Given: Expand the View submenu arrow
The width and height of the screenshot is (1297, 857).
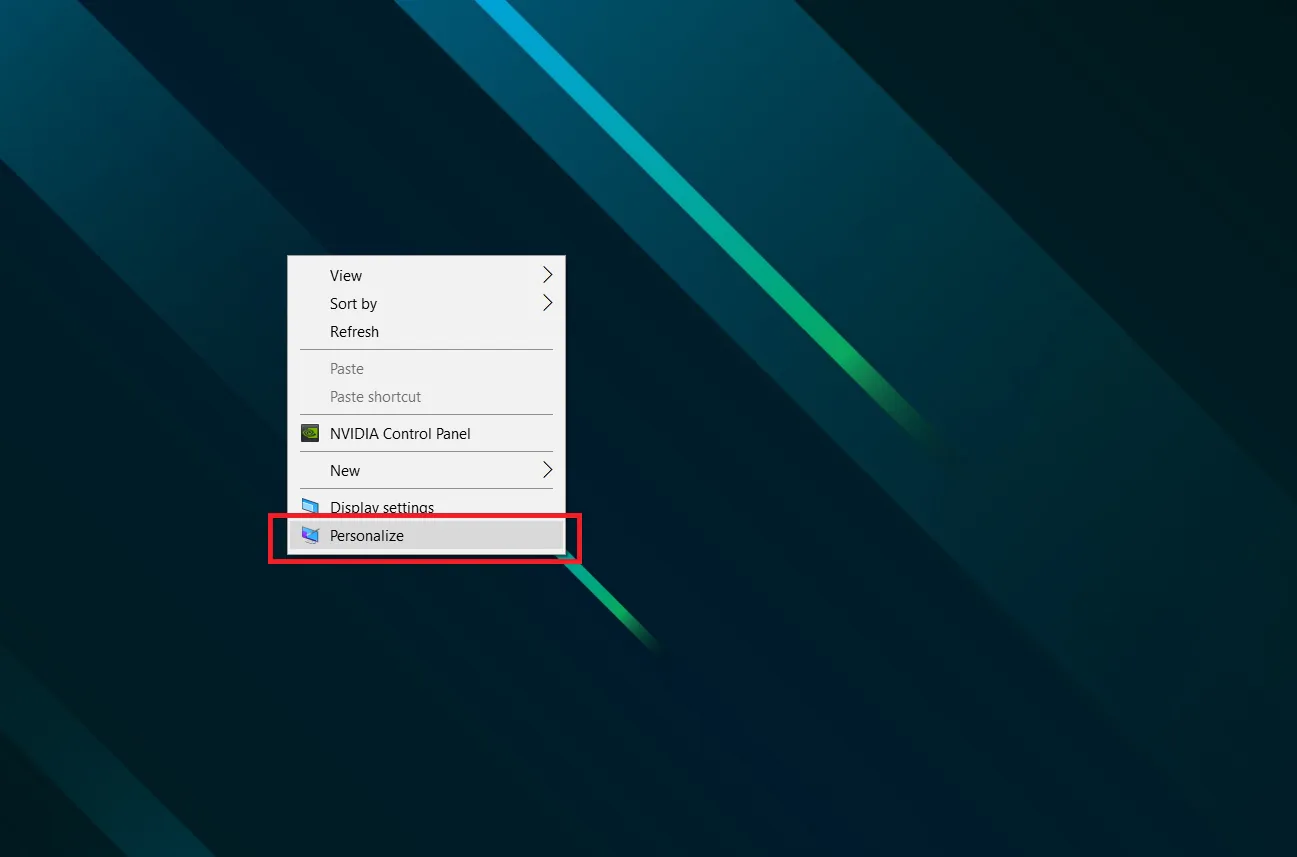Looking at the screenshot, I should click(x=547, y=275).
